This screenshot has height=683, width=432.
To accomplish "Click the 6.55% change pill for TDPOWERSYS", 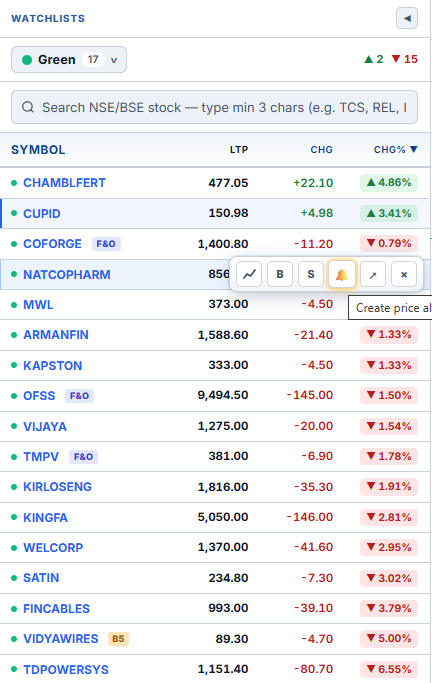I will 389,669.
